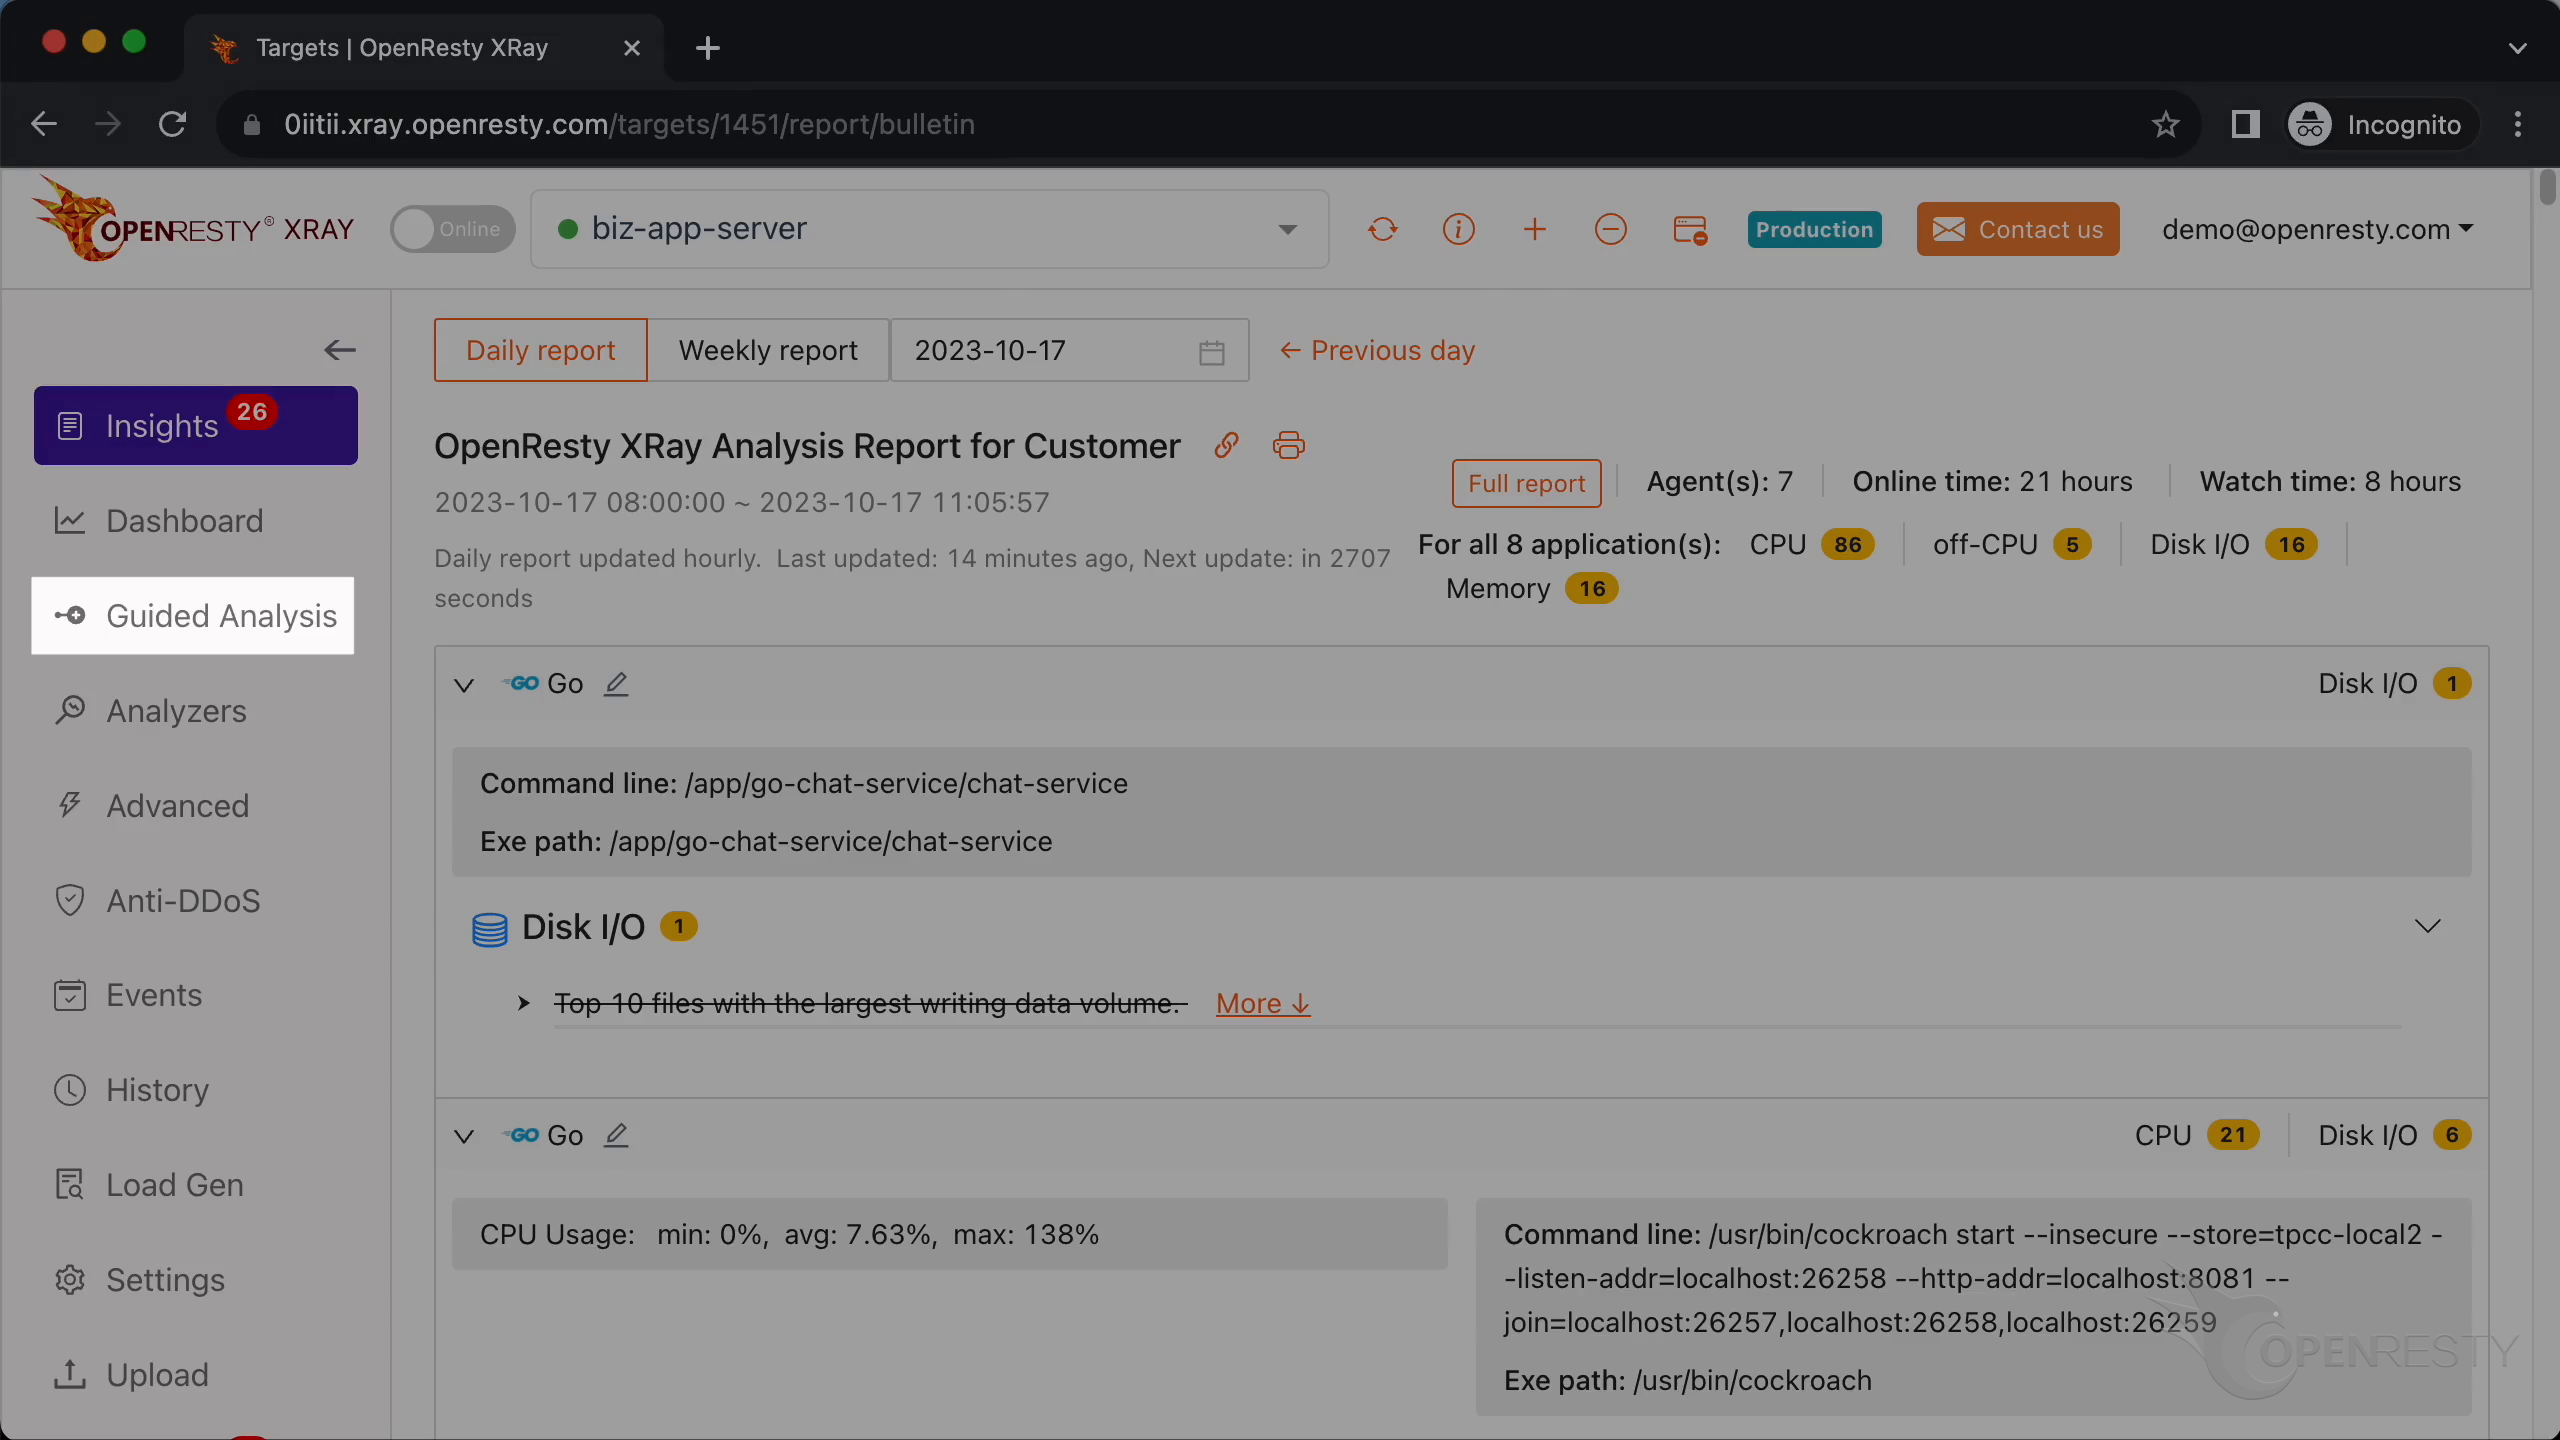Bookmark this page with star icon
This screenshot has width=2560, height=1440.
tap(2165, 124)
